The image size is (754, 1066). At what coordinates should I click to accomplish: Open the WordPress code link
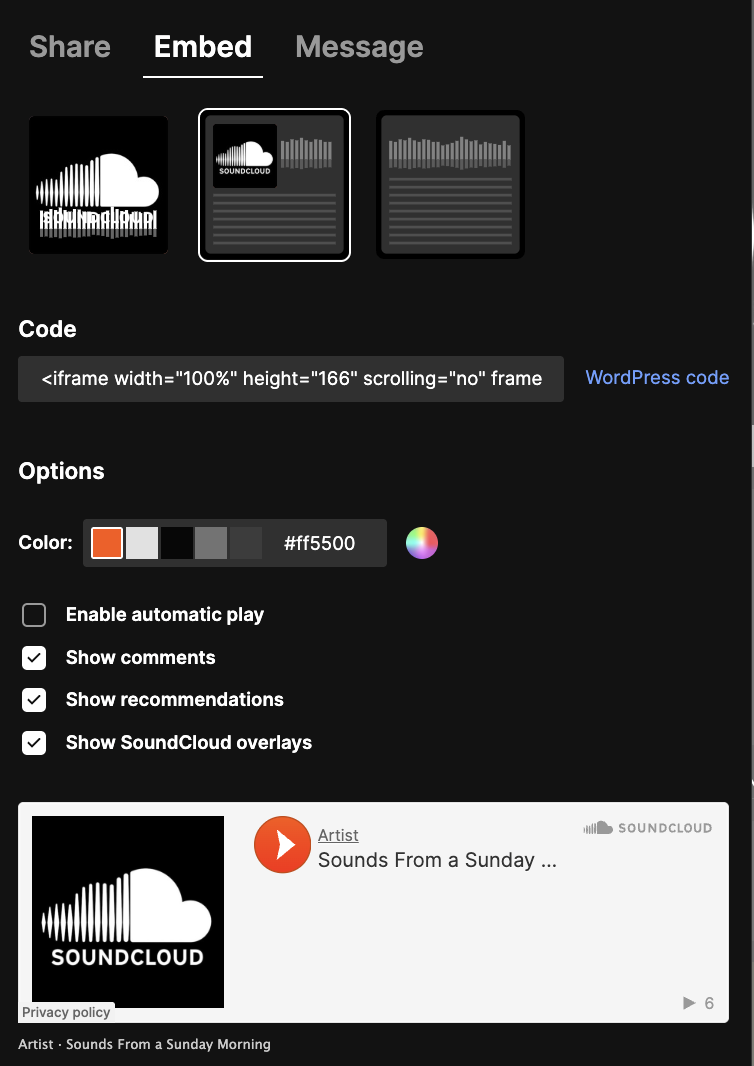657,378
